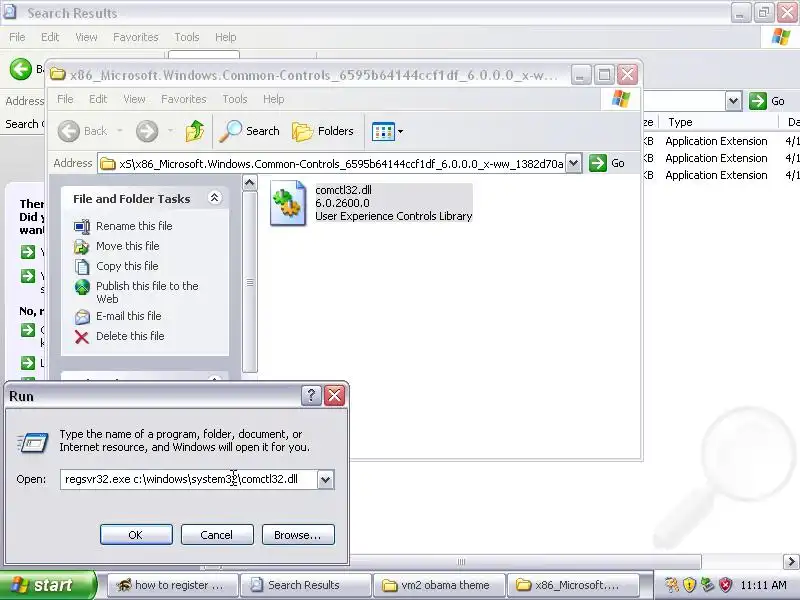Image resolution: width=800 pixels, height=600 pixels.
Task: Open Help menu in the x86_Microsoft folder window
Action: tap(273, 99)
